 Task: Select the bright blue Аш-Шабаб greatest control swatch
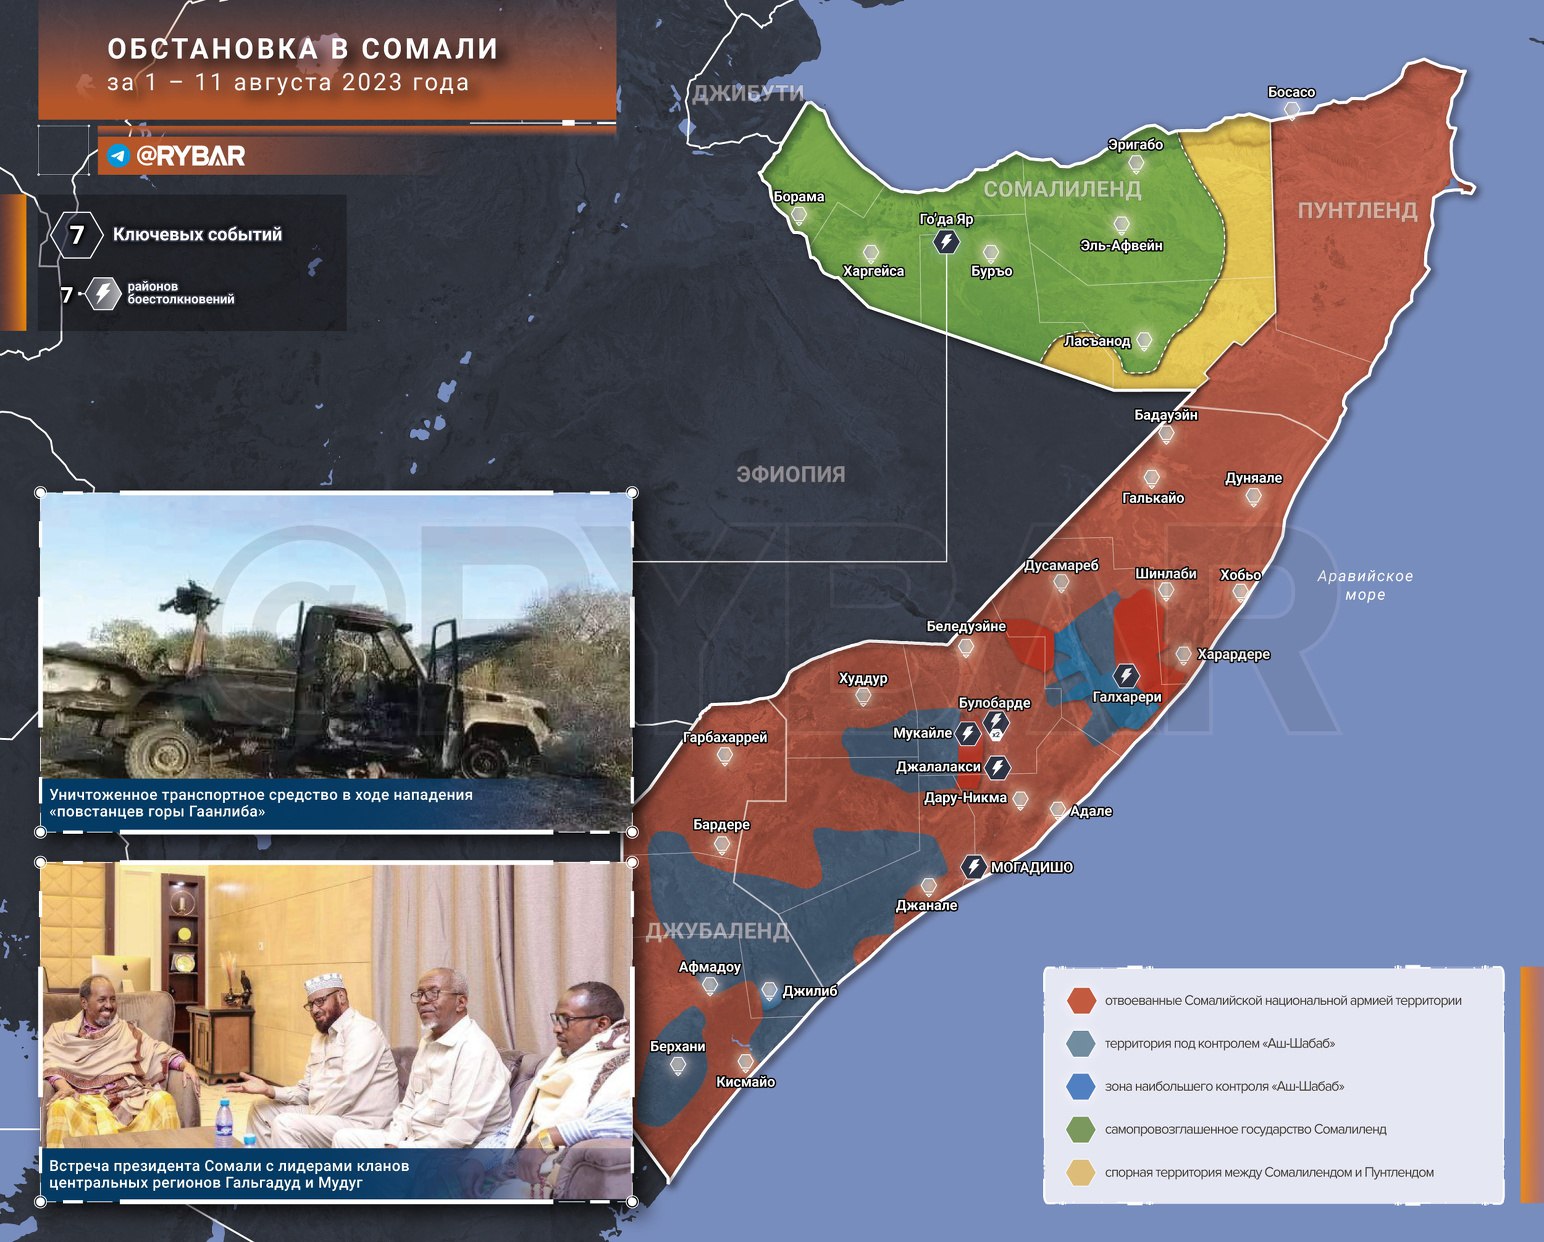tap(1080, 1086)
